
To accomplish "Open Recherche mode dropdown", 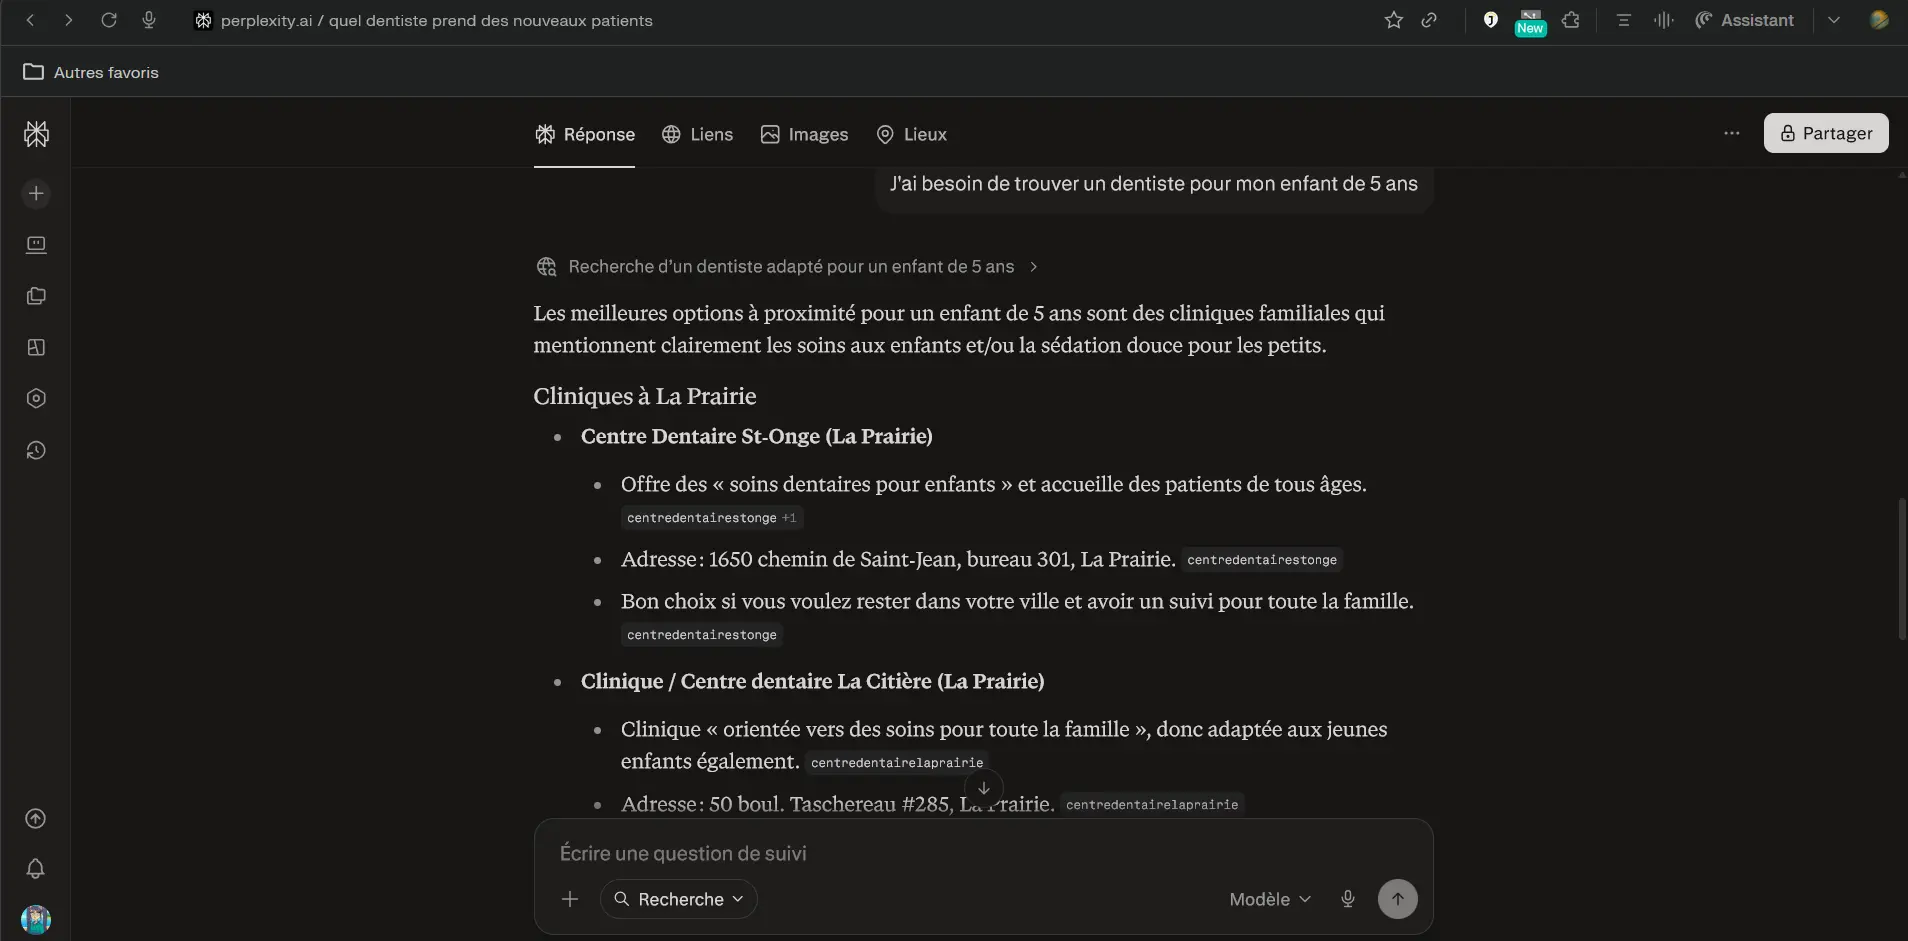I will [679, 899].
